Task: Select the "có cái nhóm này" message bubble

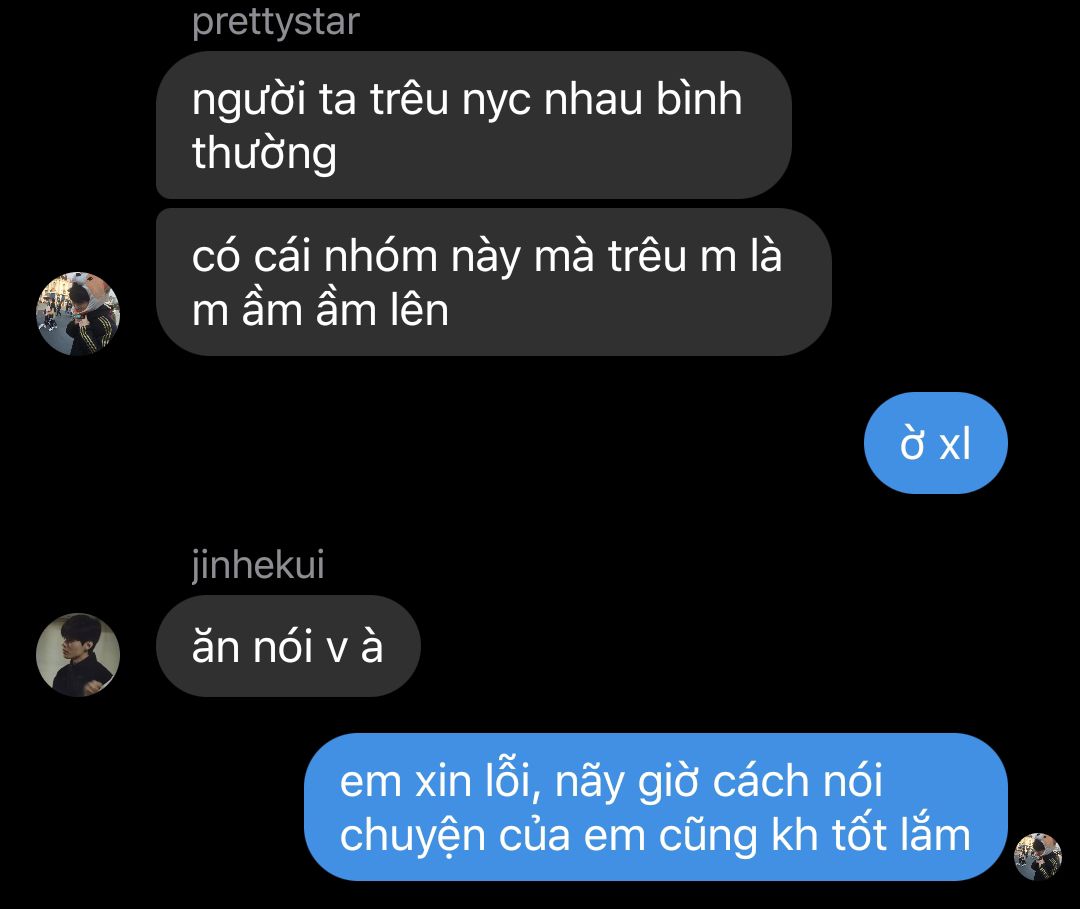Action: tap(494, 282)
